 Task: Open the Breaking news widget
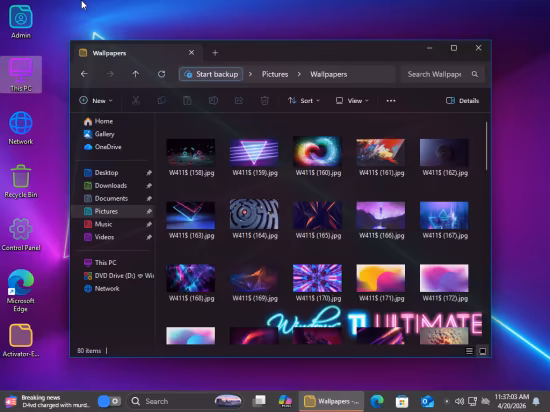47,401
